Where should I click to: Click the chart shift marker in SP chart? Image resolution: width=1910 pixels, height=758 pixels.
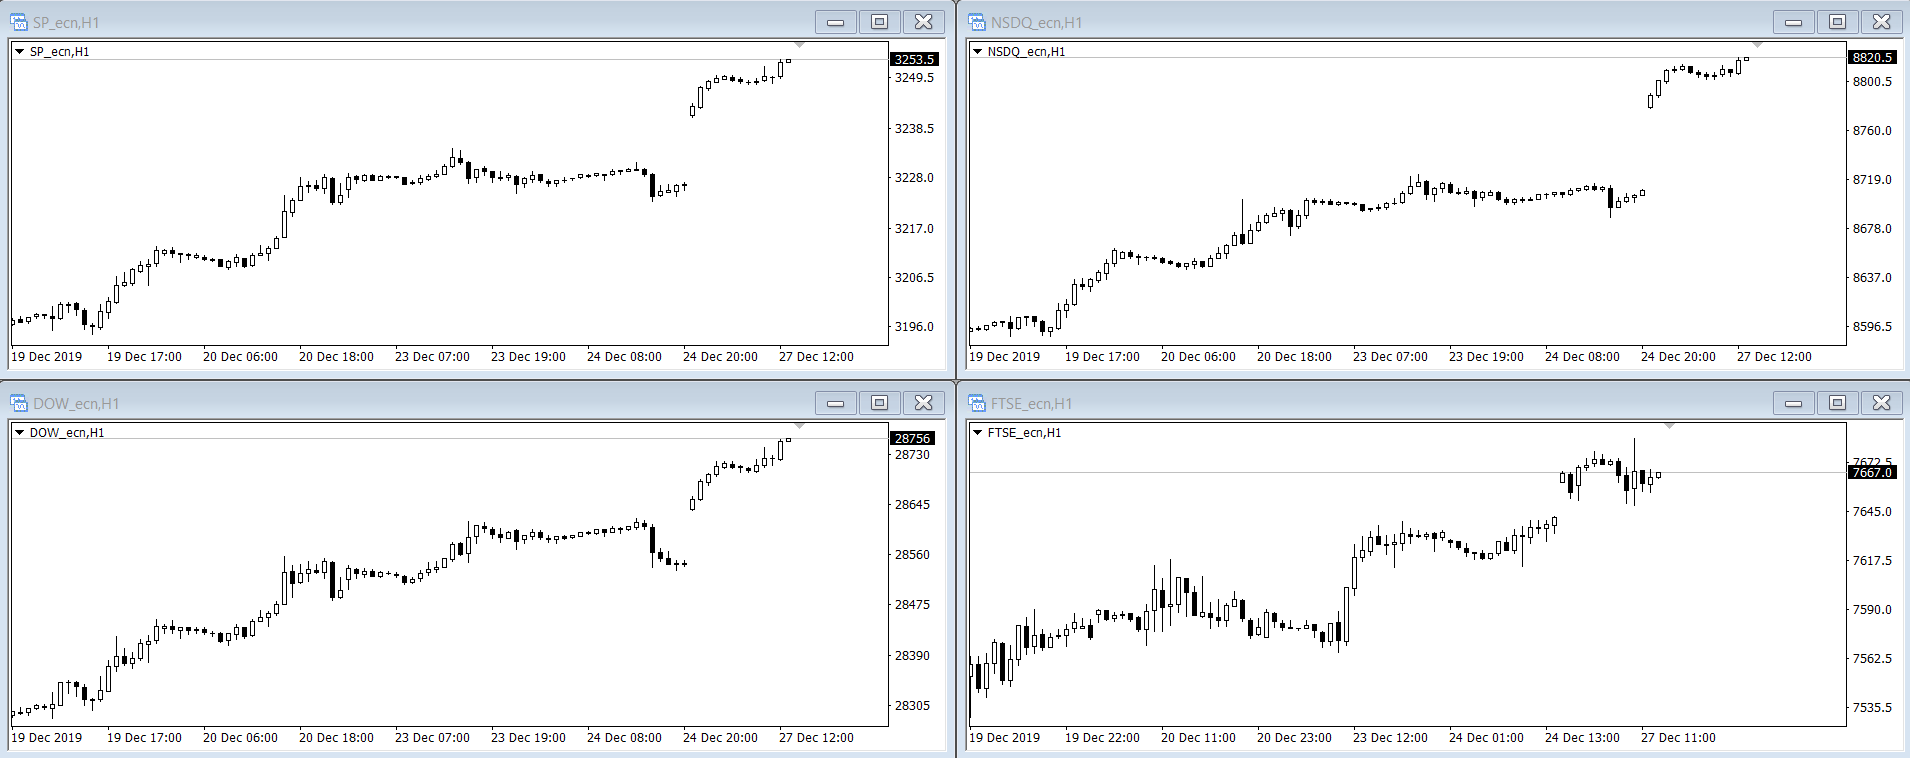click(x=799, y=45)
